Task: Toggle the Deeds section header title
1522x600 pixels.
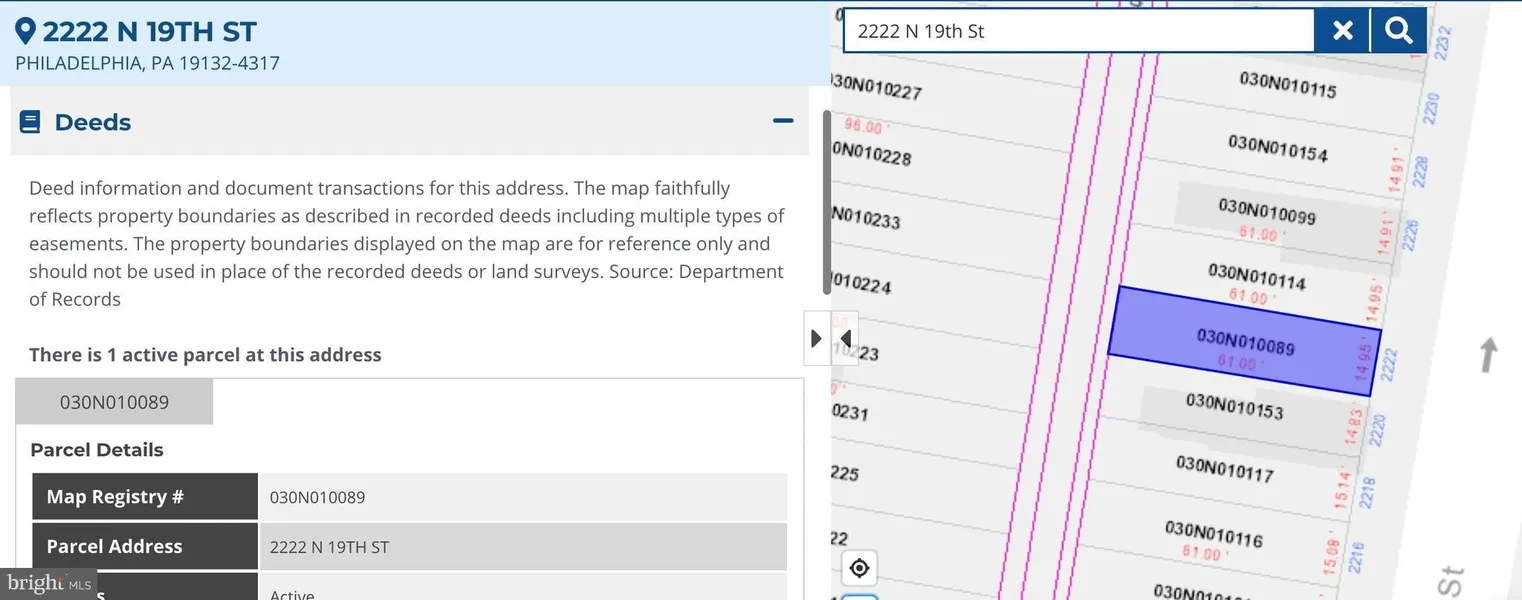Action: (93, 122)
